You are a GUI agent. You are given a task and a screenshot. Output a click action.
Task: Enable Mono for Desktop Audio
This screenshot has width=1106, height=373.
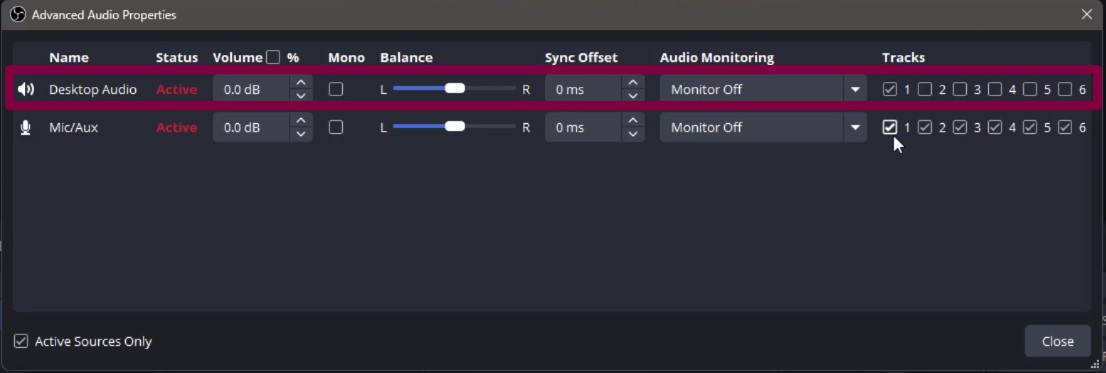click(x=336, y=90)
